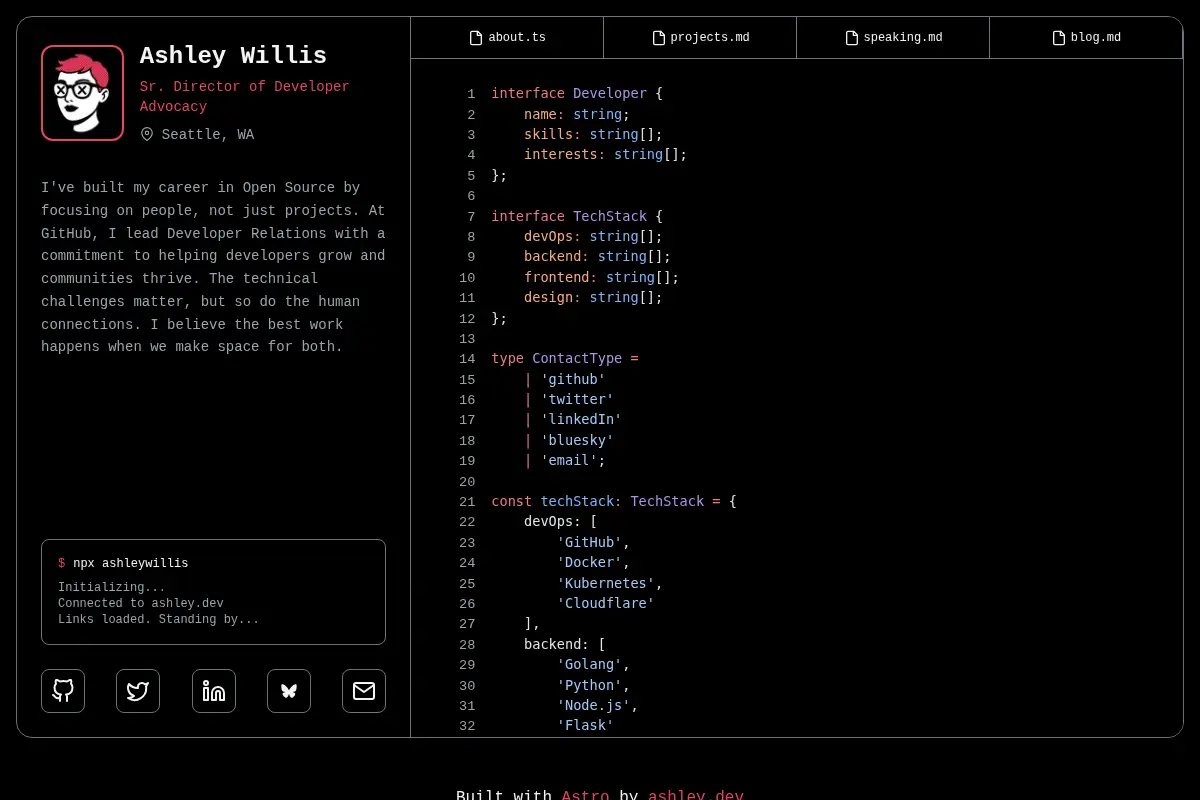The image size is (1200, 800).
Task: Click the 'Python' string in code
Action: click(590, 686)
